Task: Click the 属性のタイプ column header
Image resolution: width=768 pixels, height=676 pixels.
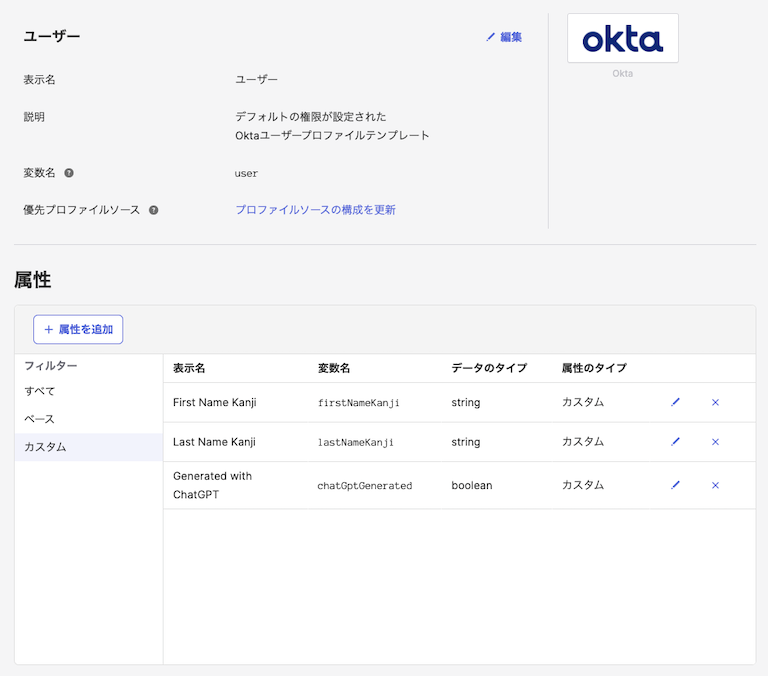Action: coord(594,368)
